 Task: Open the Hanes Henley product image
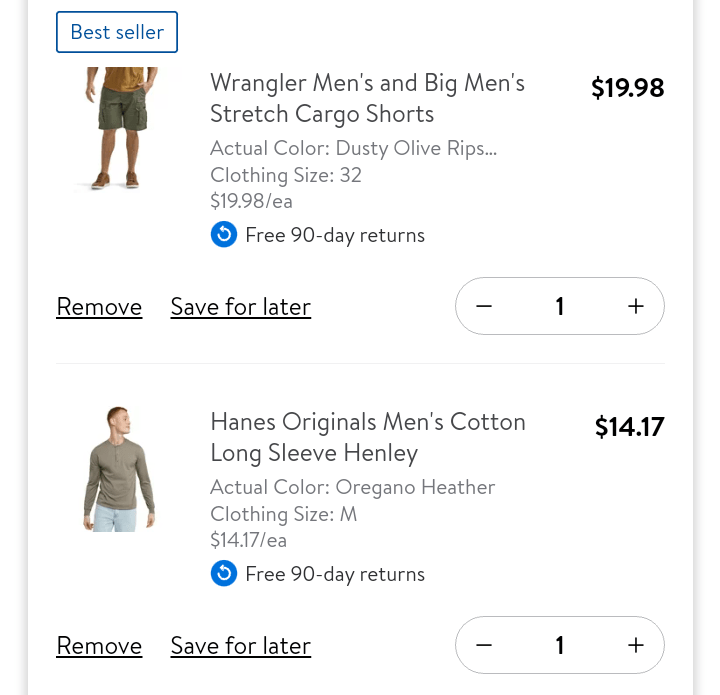pos(119,468)
